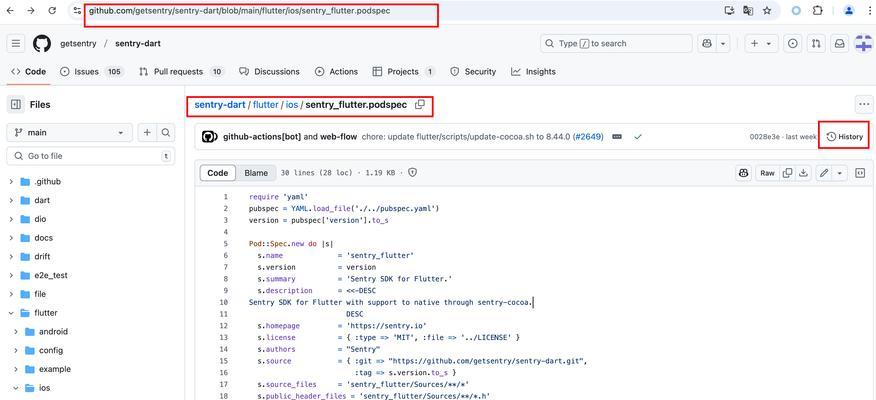Edit this file with the pencil icon
876x400 pixels.
(x=823, y=173)
